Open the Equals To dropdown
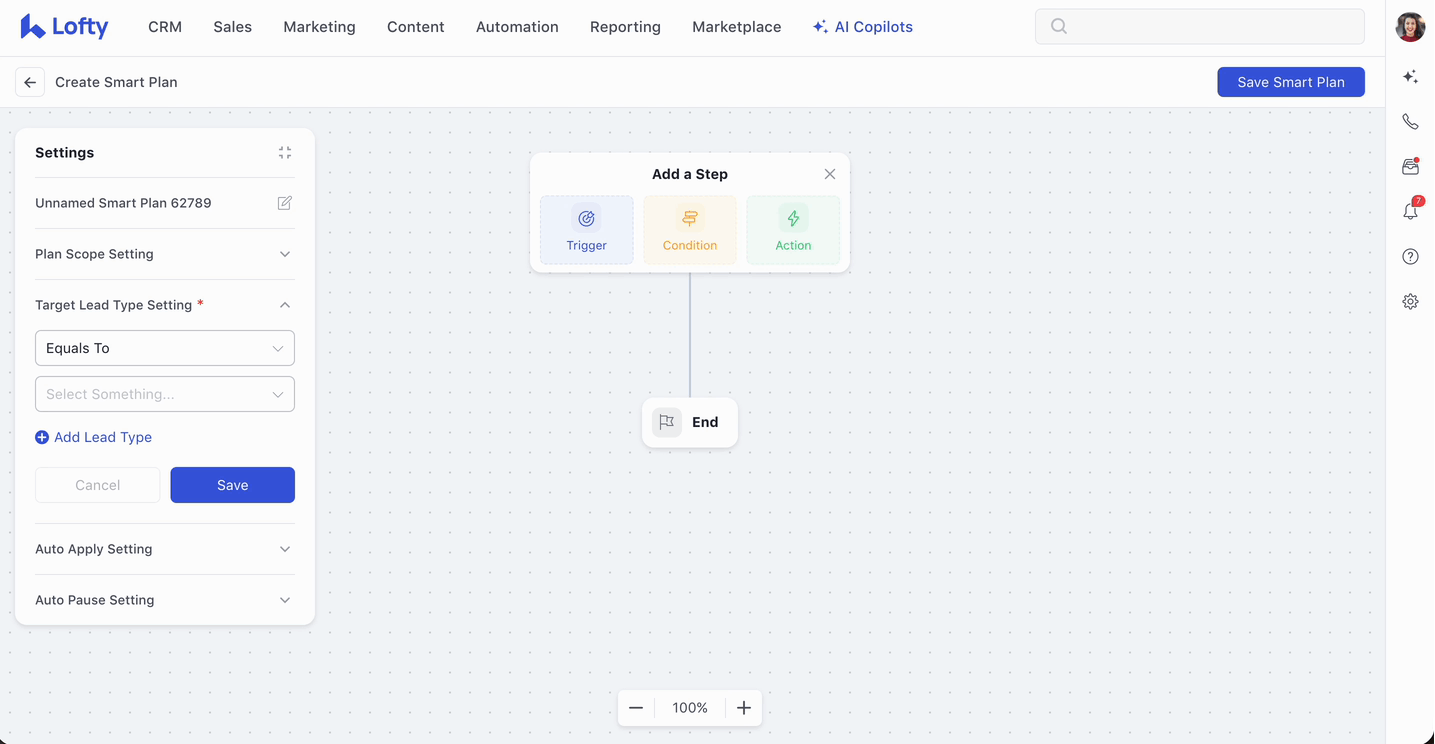1435x744 pixels. pyautogui.click(x=165, y=348)
